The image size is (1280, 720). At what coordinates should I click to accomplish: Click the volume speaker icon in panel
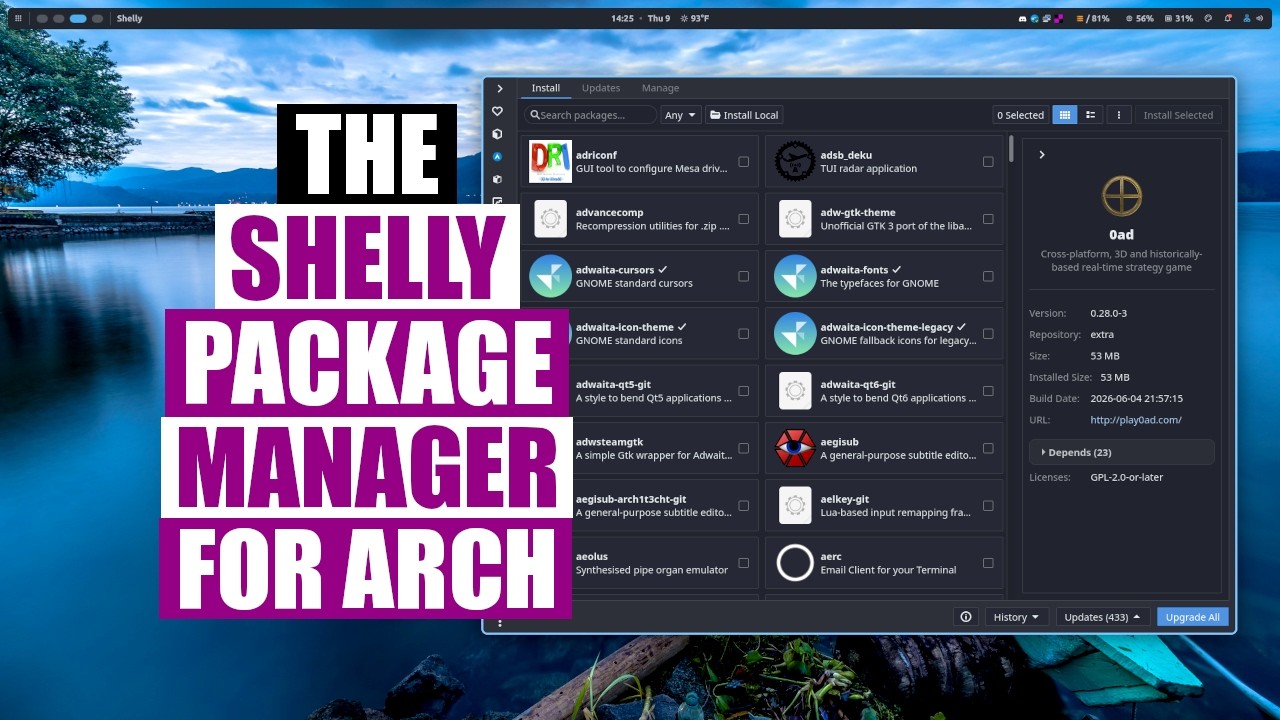(1262, 18)
